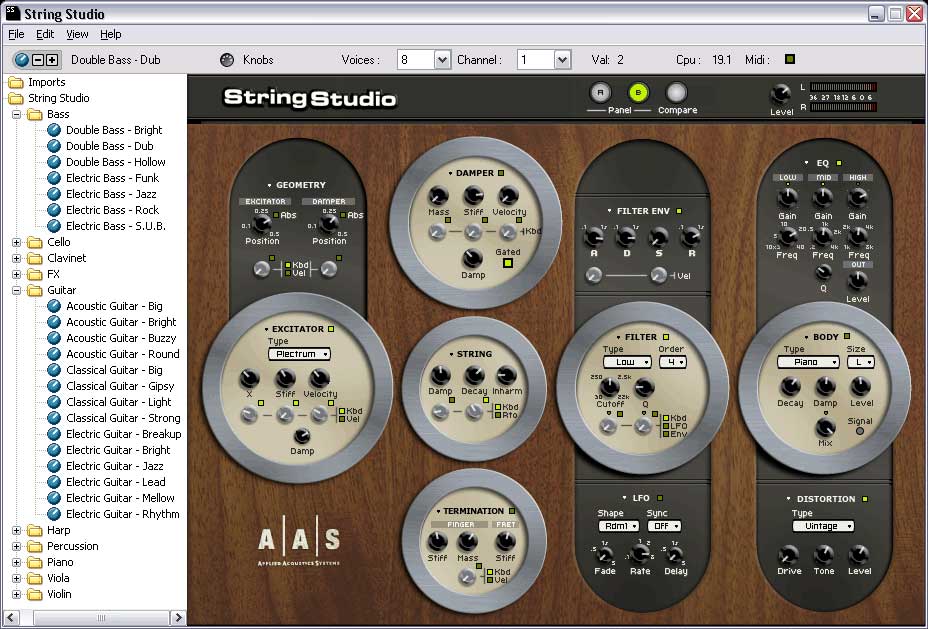
Task: Open the Voices dropdown
Action: pyautogui.click(x=442, y=60)
